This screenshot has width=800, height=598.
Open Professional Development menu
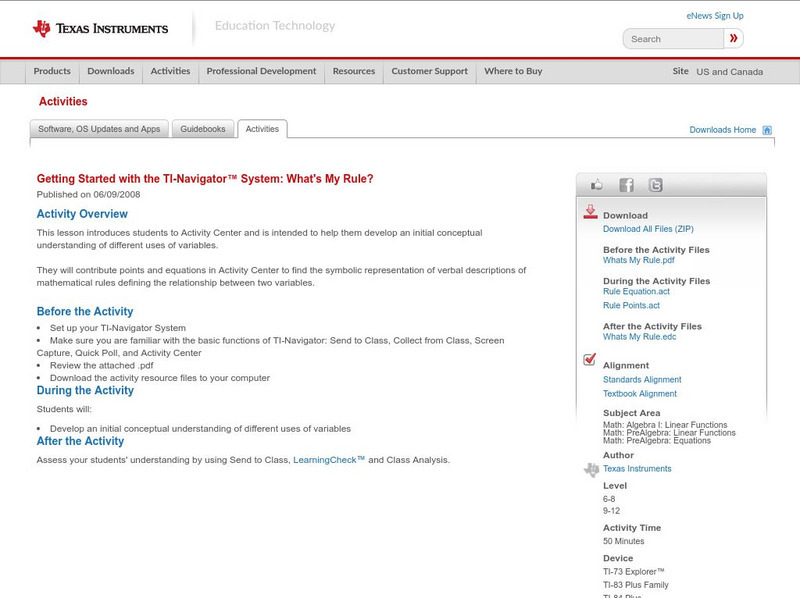261,71
